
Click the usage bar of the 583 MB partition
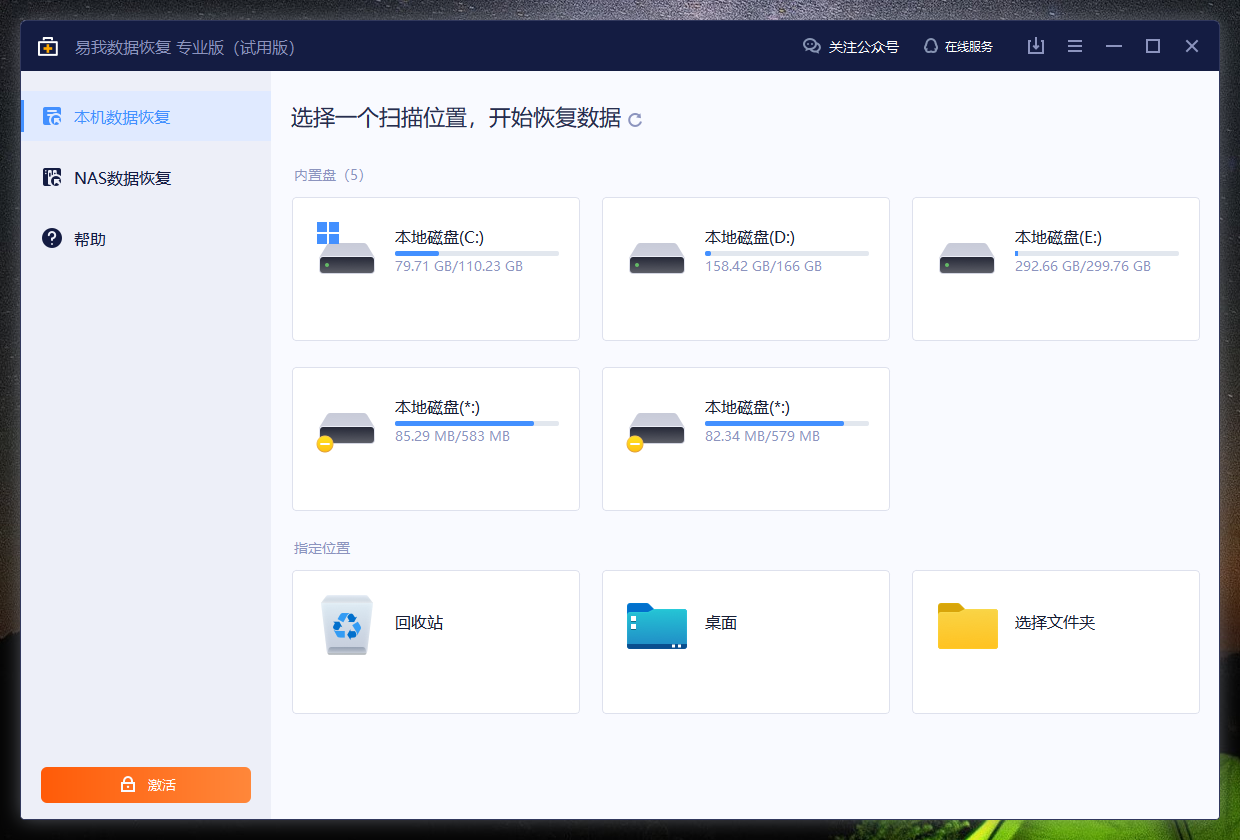pyautogui.click(x=477, y=424)
